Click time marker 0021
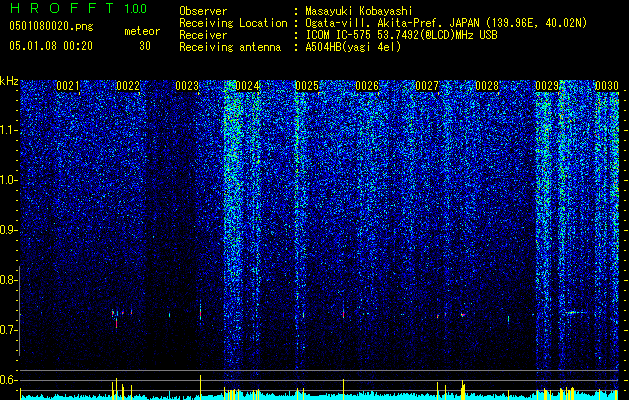629x400 pixels. (68, 86)
